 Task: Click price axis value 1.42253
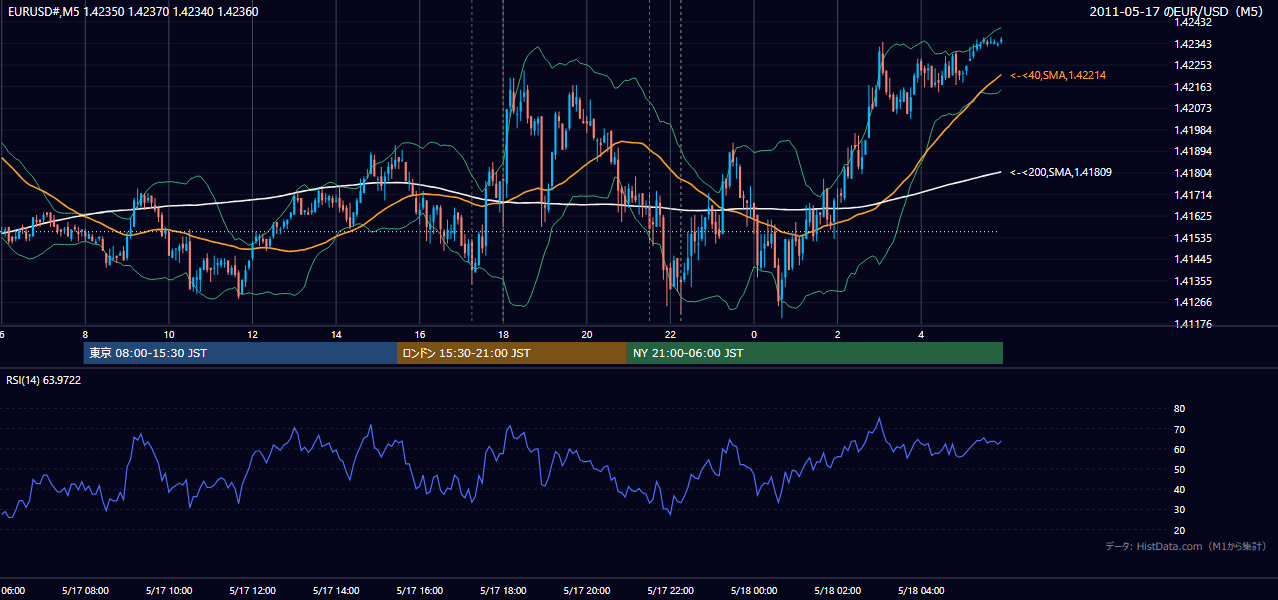1194,65
